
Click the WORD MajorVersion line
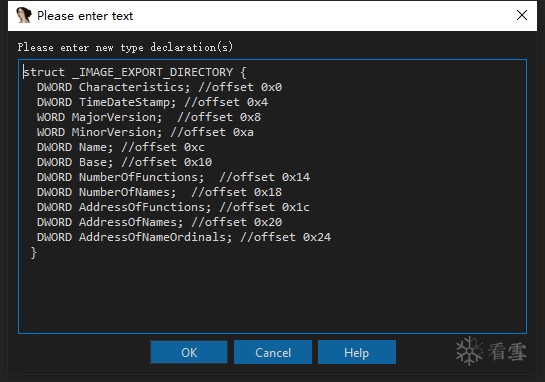pyautogui.click(x=149, y=117)
